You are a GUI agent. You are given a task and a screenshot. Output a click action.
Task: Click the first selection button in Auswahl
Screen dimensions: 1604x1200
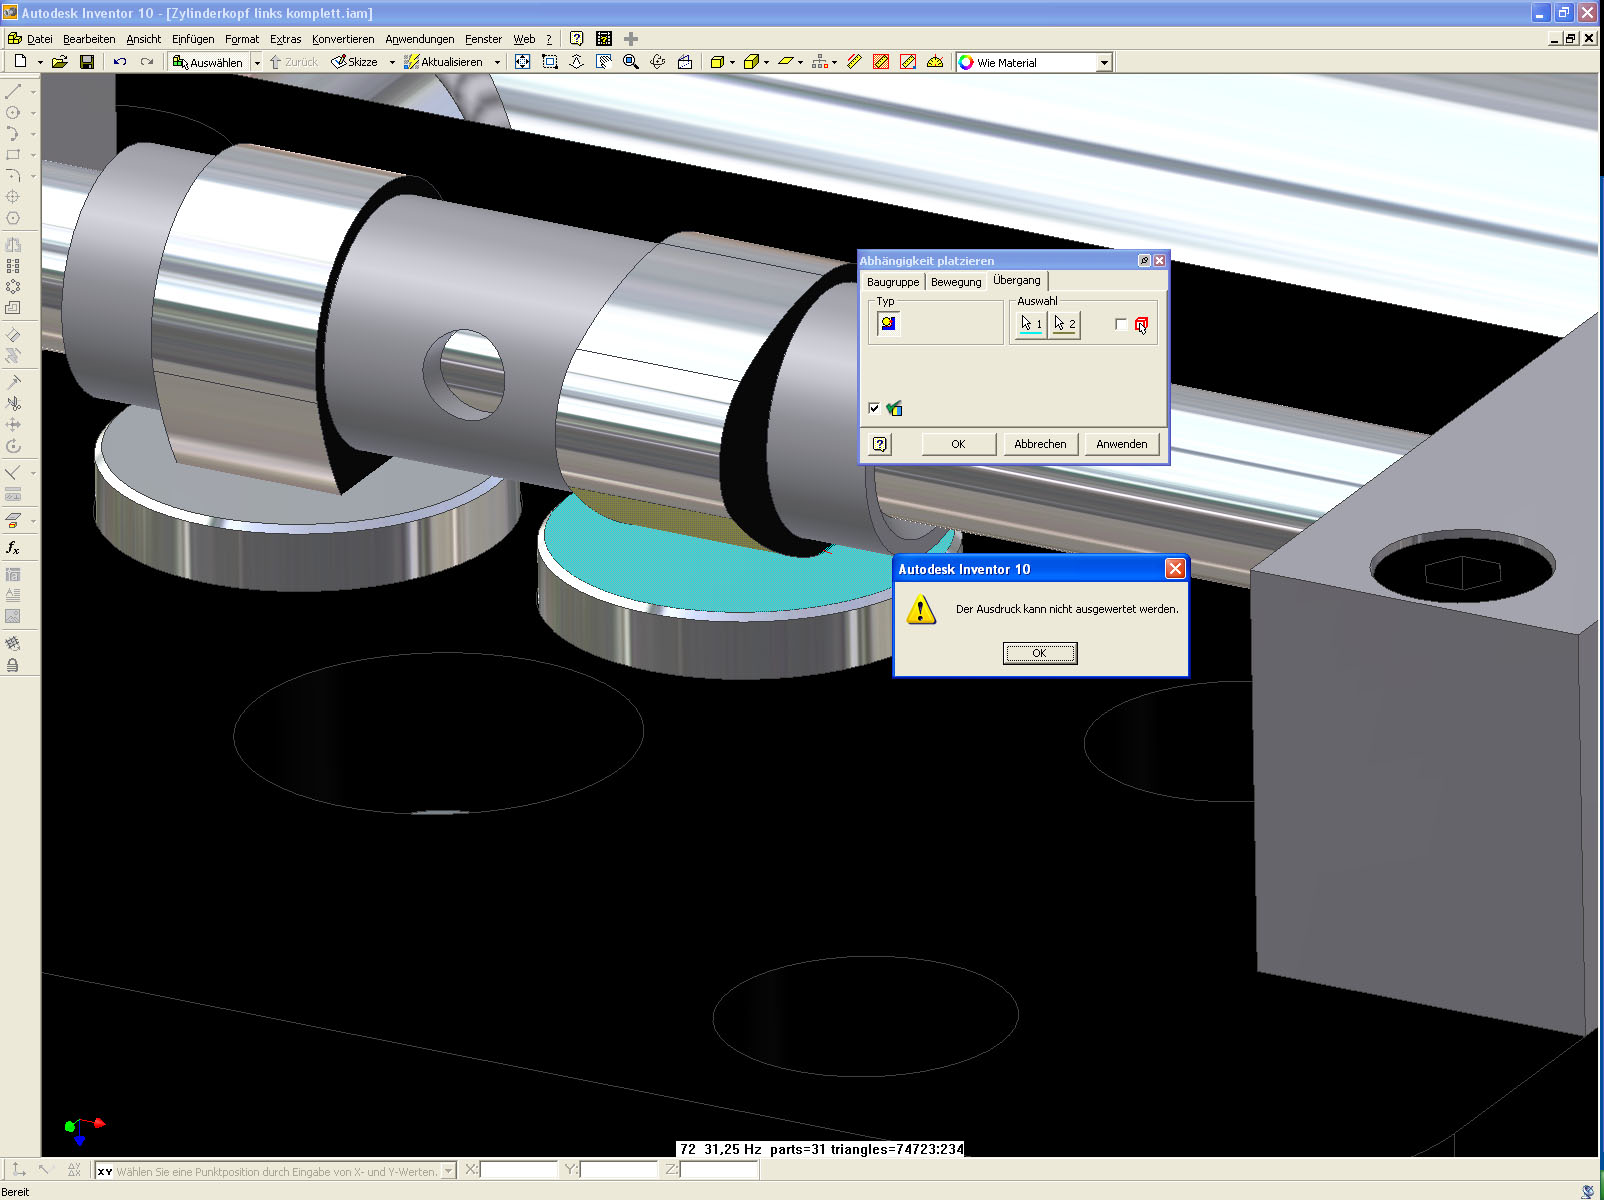[1031, 324]
